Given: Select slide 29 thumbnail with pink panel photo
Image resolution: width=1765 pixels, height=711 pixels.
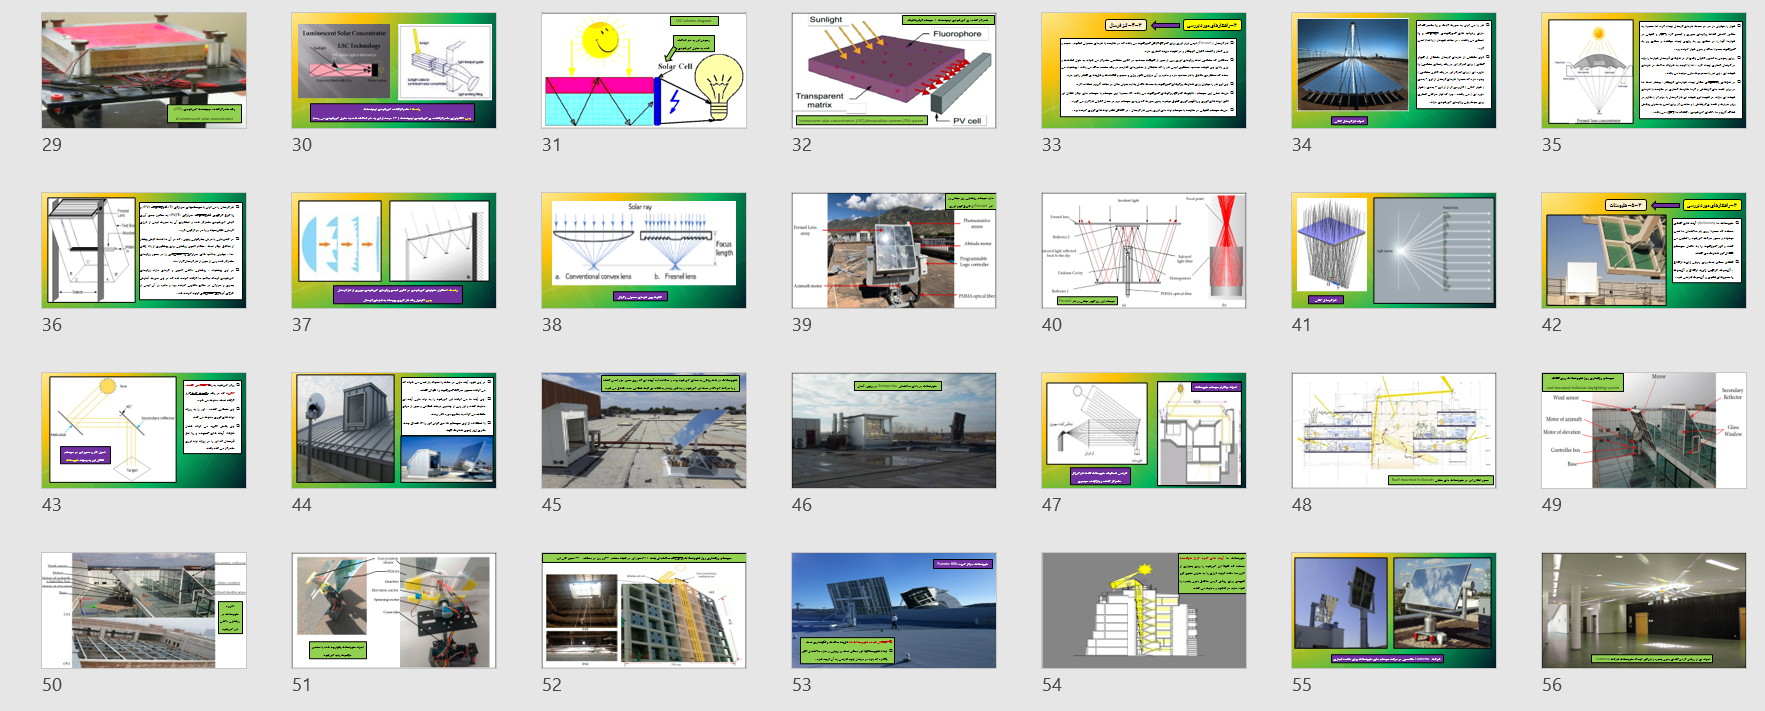Looking at the screenshot, I should pos(144,70).
